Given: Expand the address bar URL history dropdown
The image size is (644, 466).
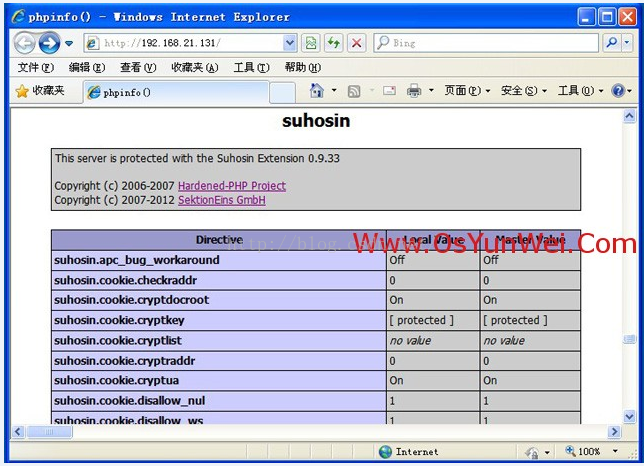Looking at the screenshot, I should (290, 43).
